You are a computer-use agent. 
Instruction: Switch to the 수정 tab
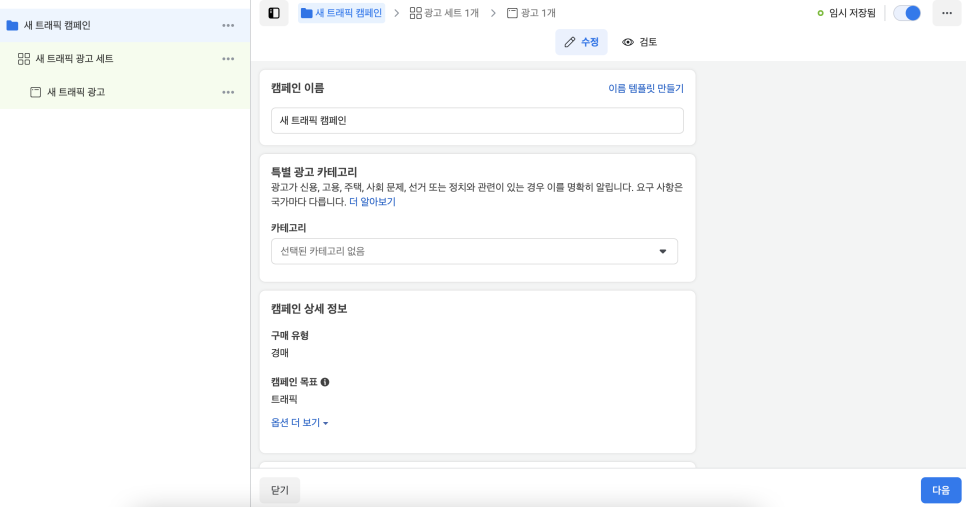pos(582,42)
